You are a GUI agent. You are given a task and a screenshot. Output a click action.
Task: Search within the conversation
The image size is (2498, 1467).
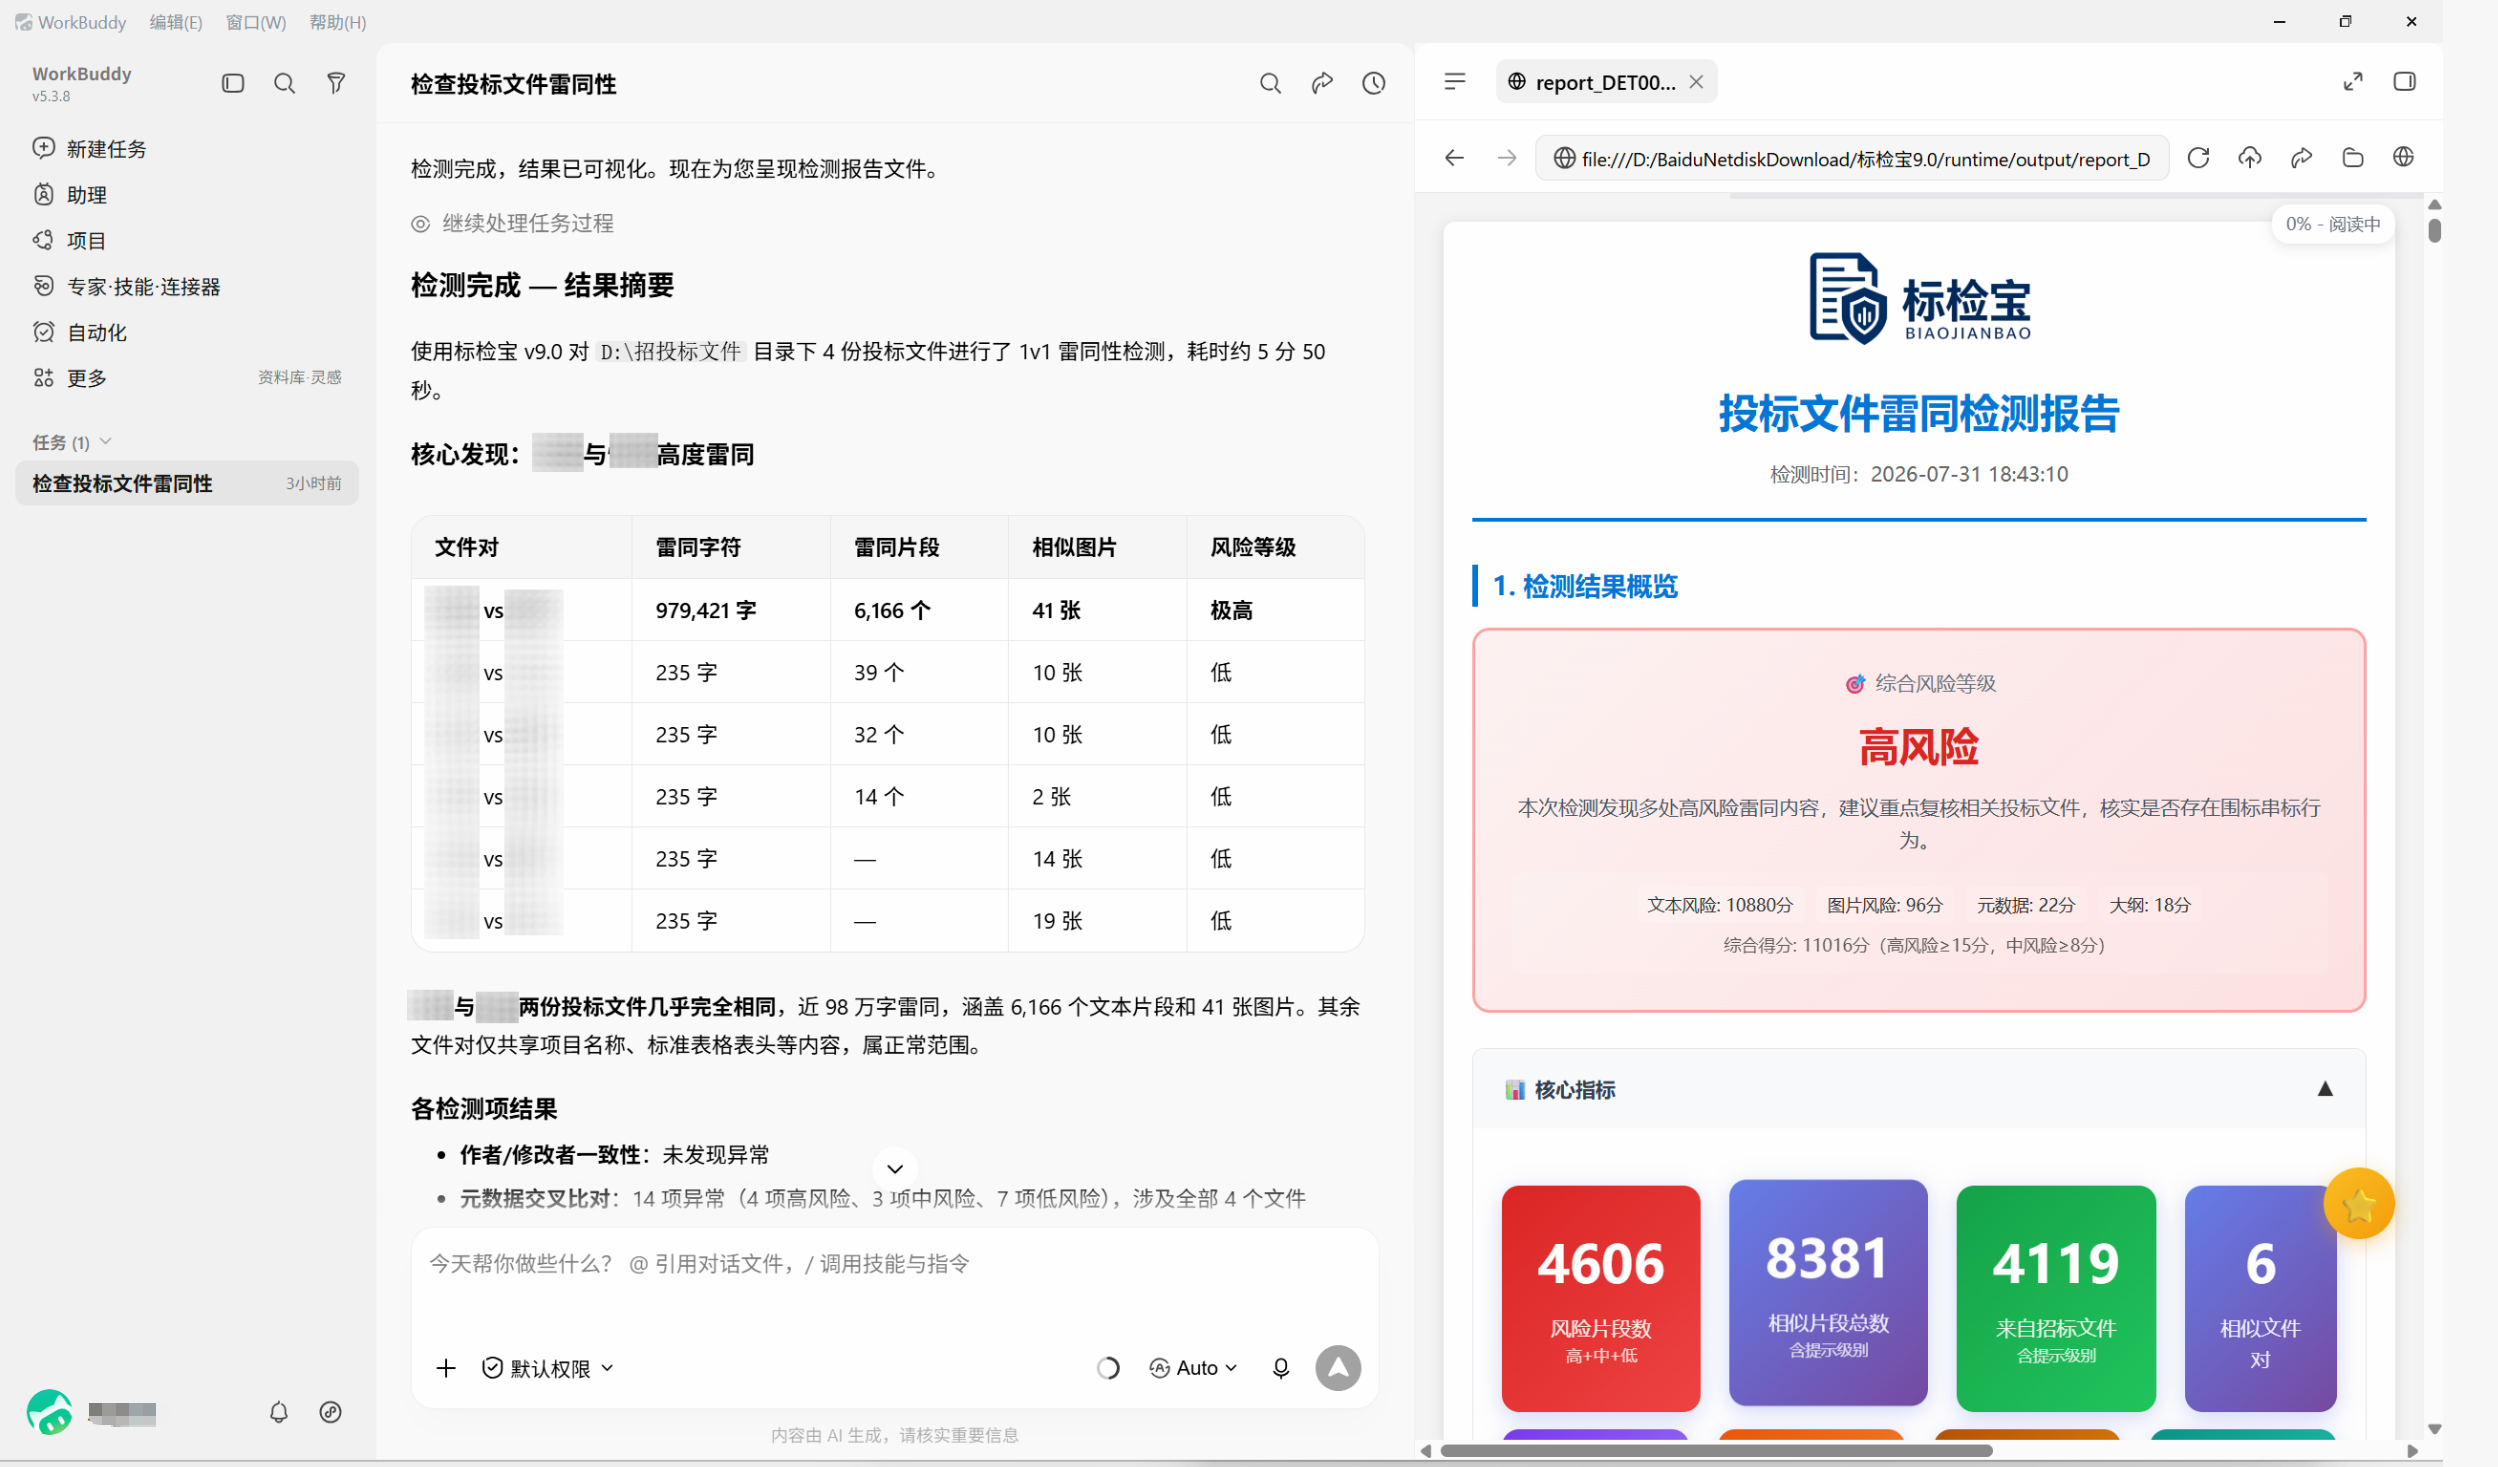tap(1270, 83)
